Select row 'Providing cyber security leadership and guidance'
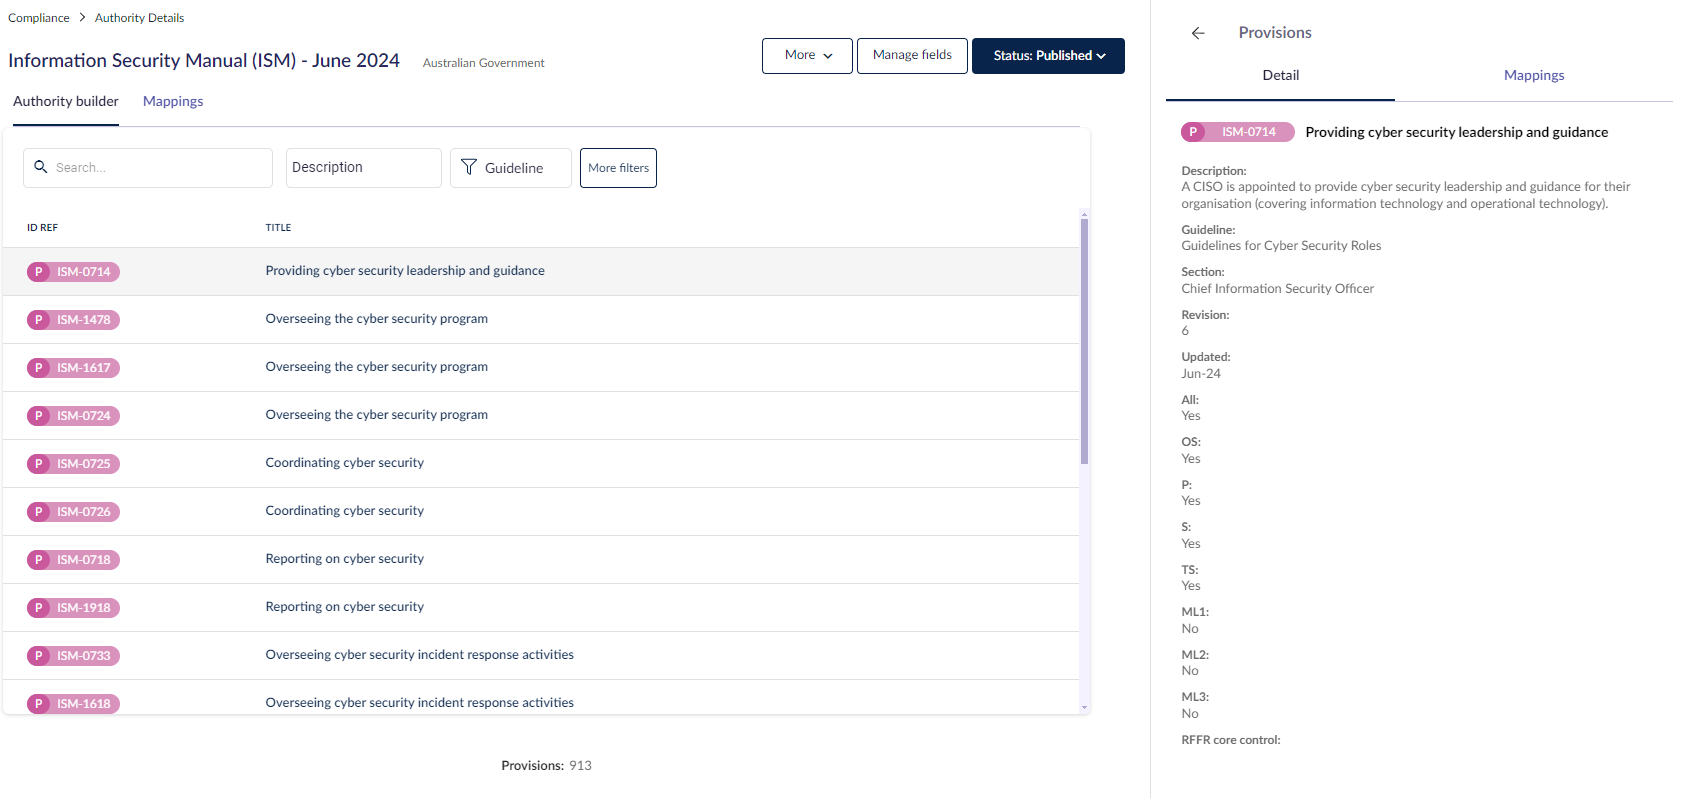Image resolution: width=1687 pixels, height=798 pixels. tap(541, 272)
